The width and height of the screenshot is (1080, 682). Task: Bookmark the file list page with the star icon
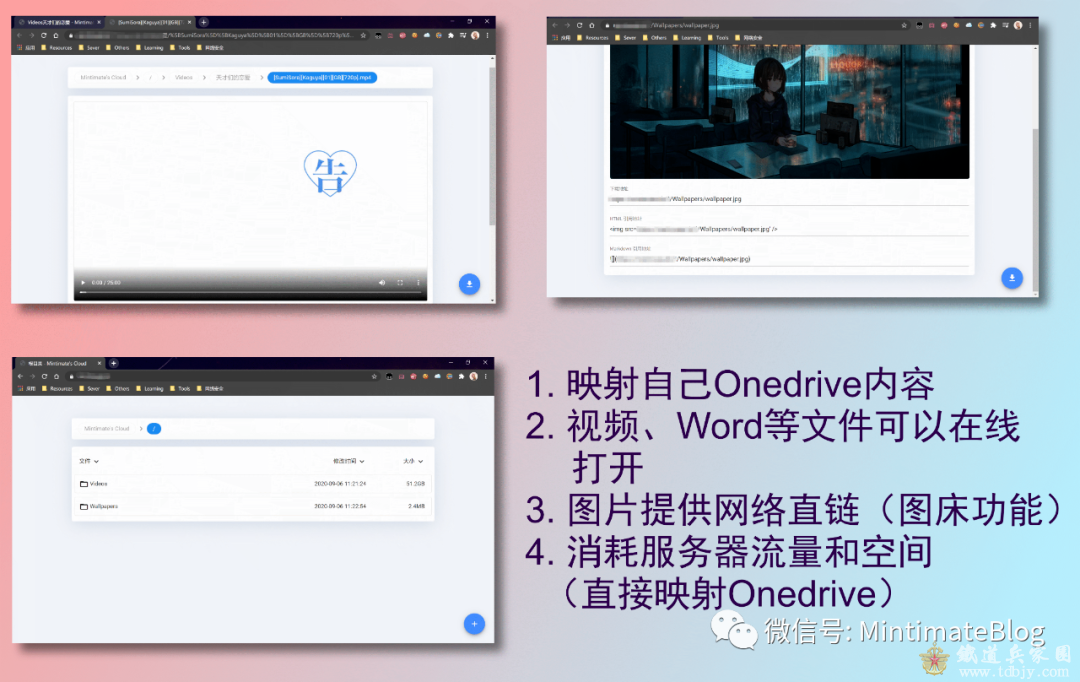[x=374, y=376]
